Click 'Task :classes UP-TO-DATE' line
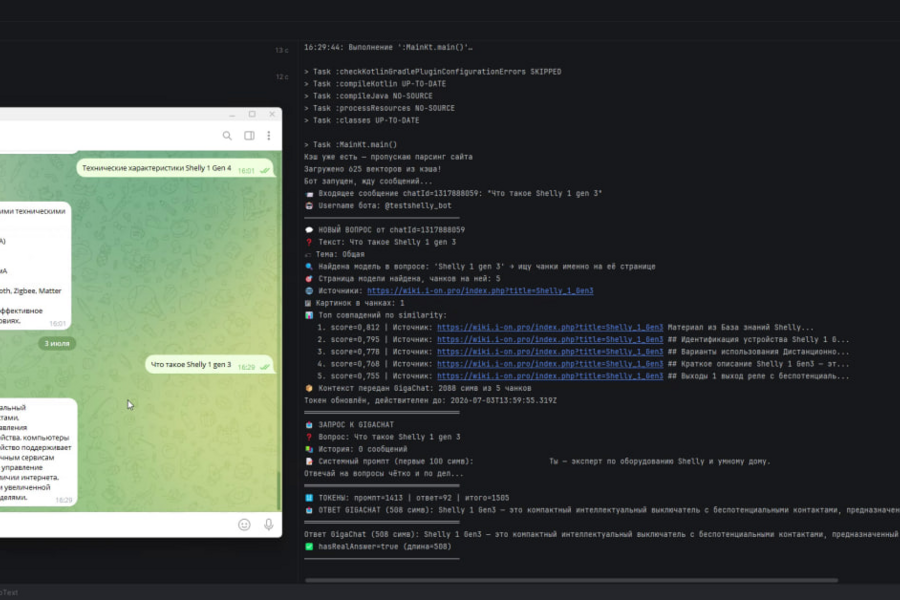The image size is (900, 600). coord(362,121)
